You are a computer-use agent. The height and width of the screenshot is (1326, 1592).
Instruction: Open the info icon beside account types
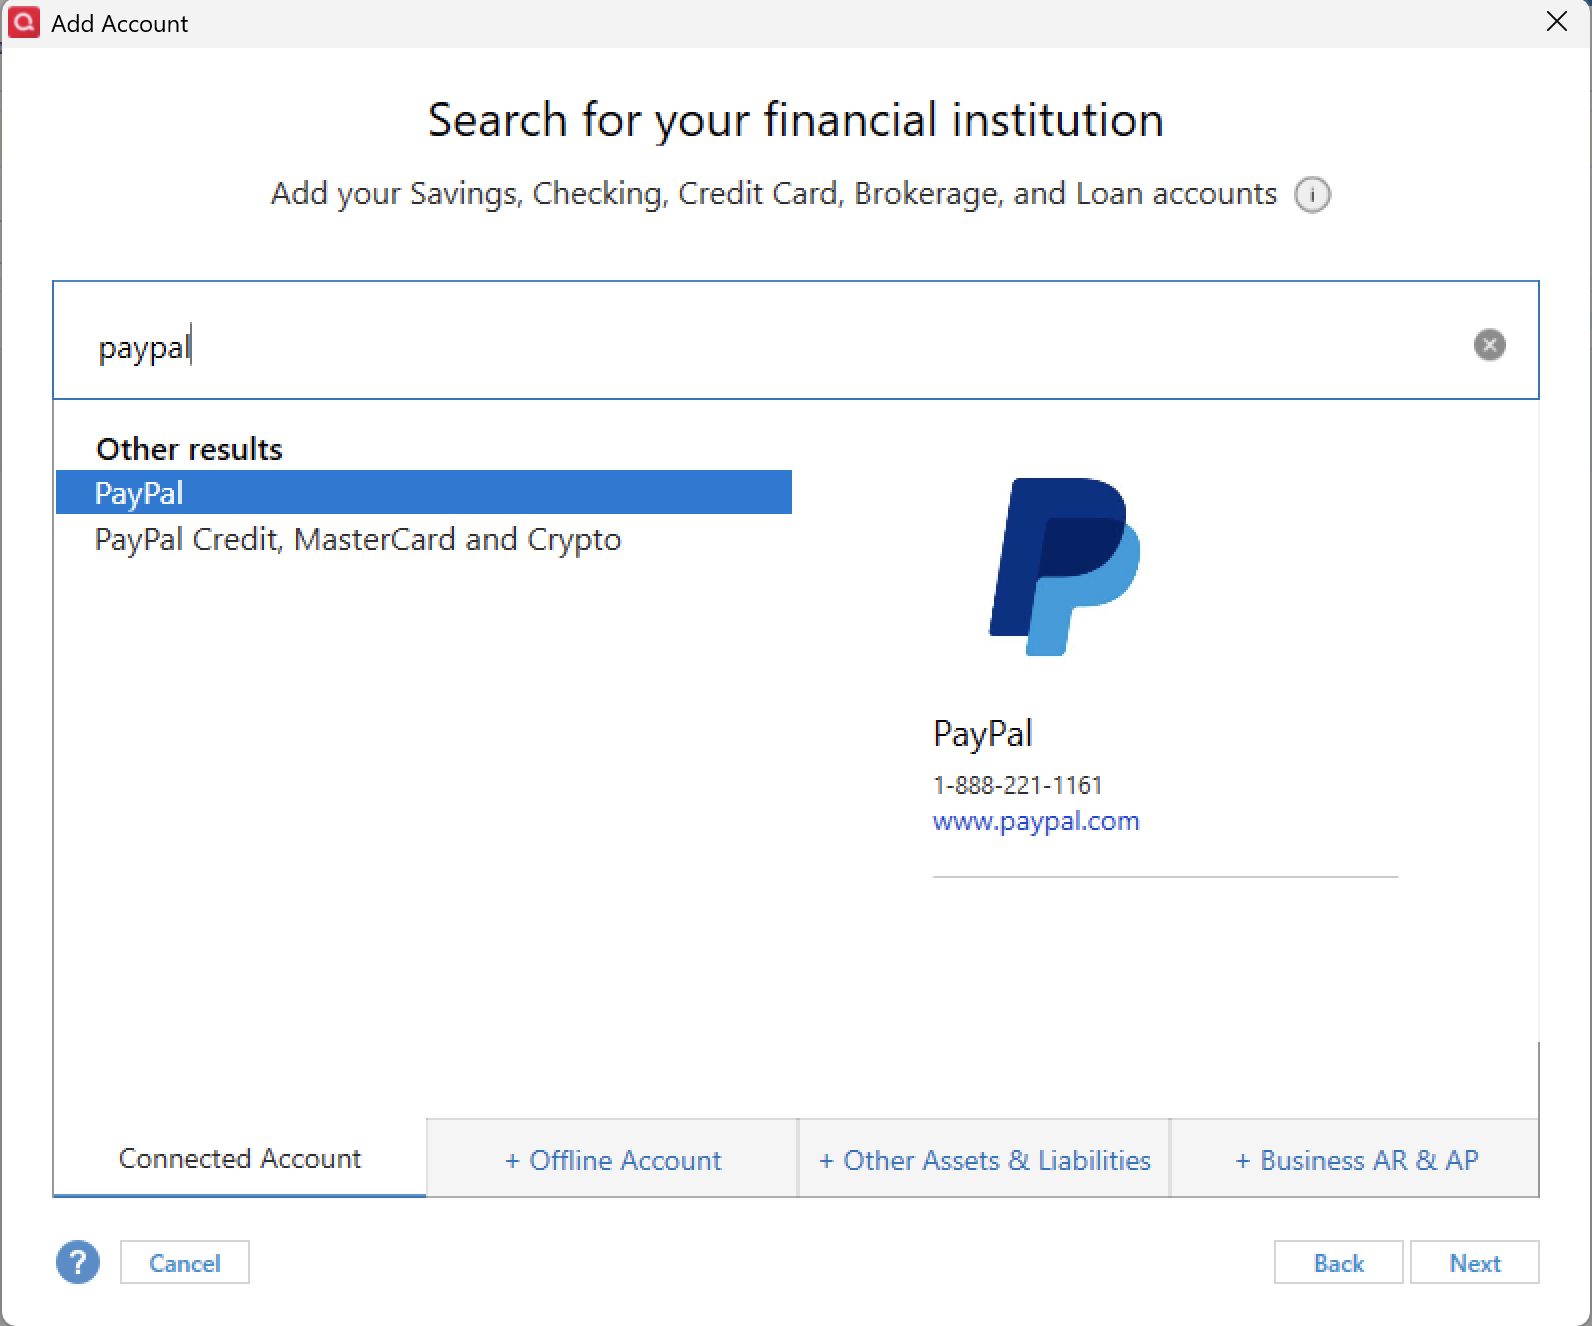pos(1312,194)
